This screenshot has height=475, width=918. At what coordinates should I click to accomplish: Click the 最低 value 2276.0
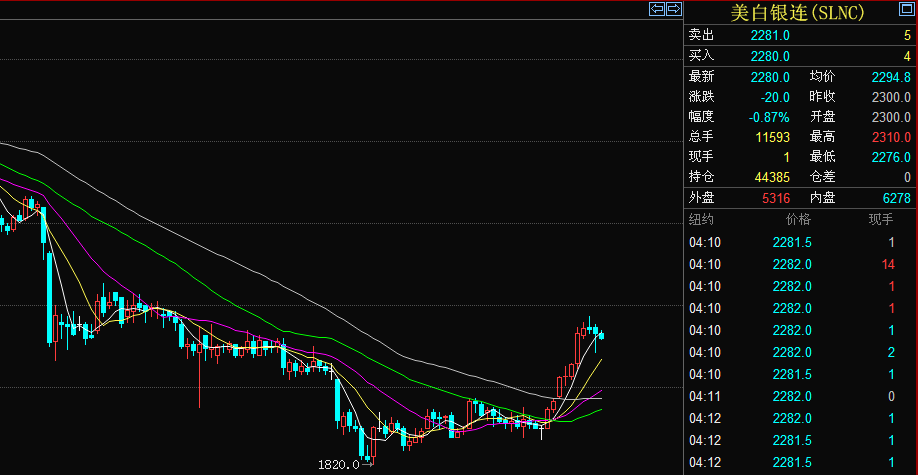pos(890,157)
